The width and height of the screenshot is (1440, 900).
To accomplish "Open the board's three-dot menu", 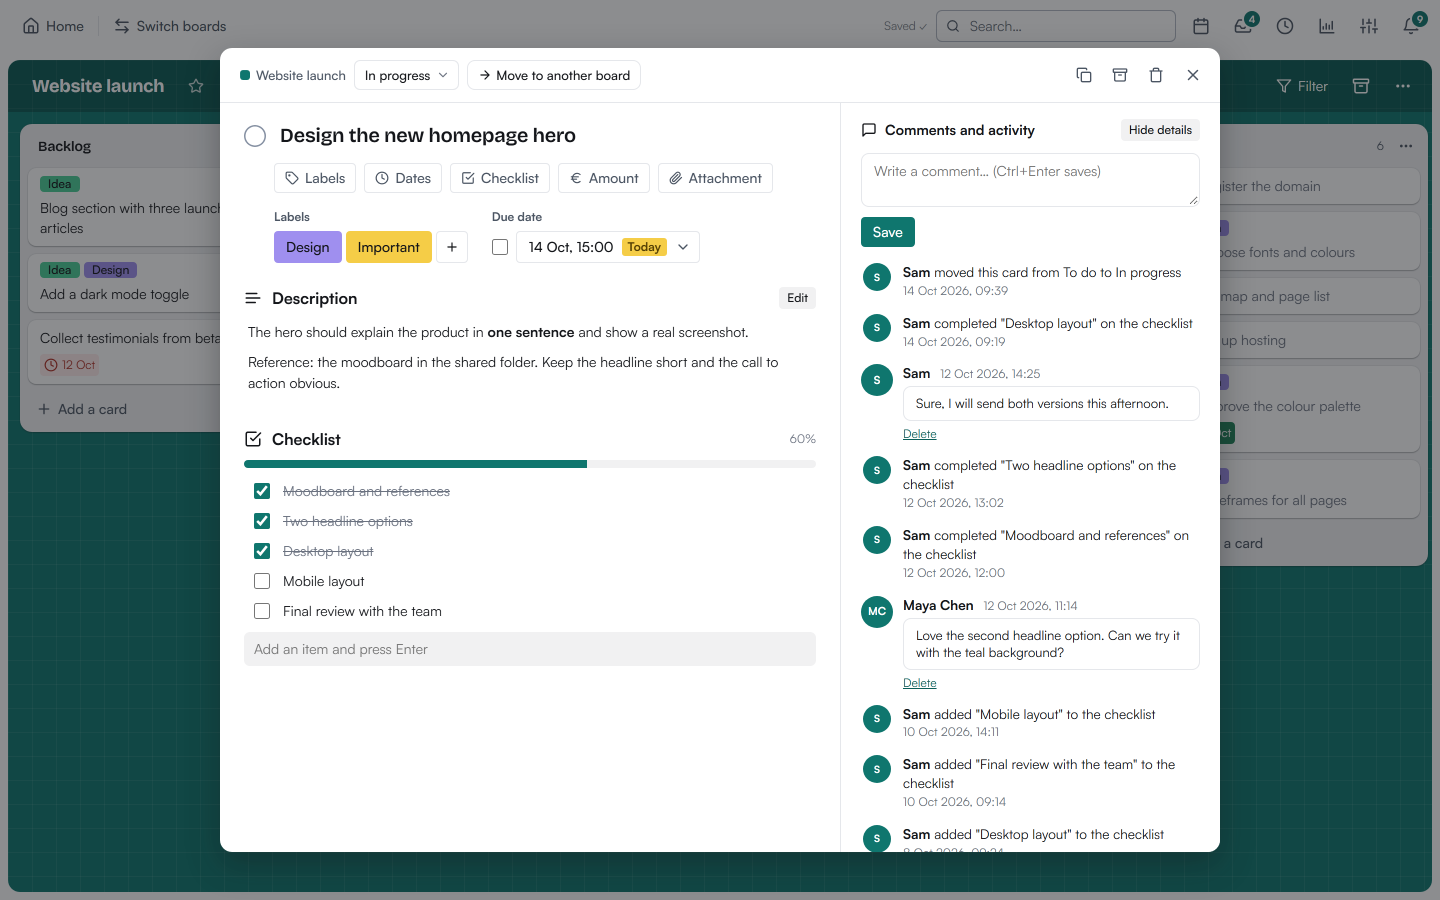I will pyautogui.click(x=1403, y=86).
